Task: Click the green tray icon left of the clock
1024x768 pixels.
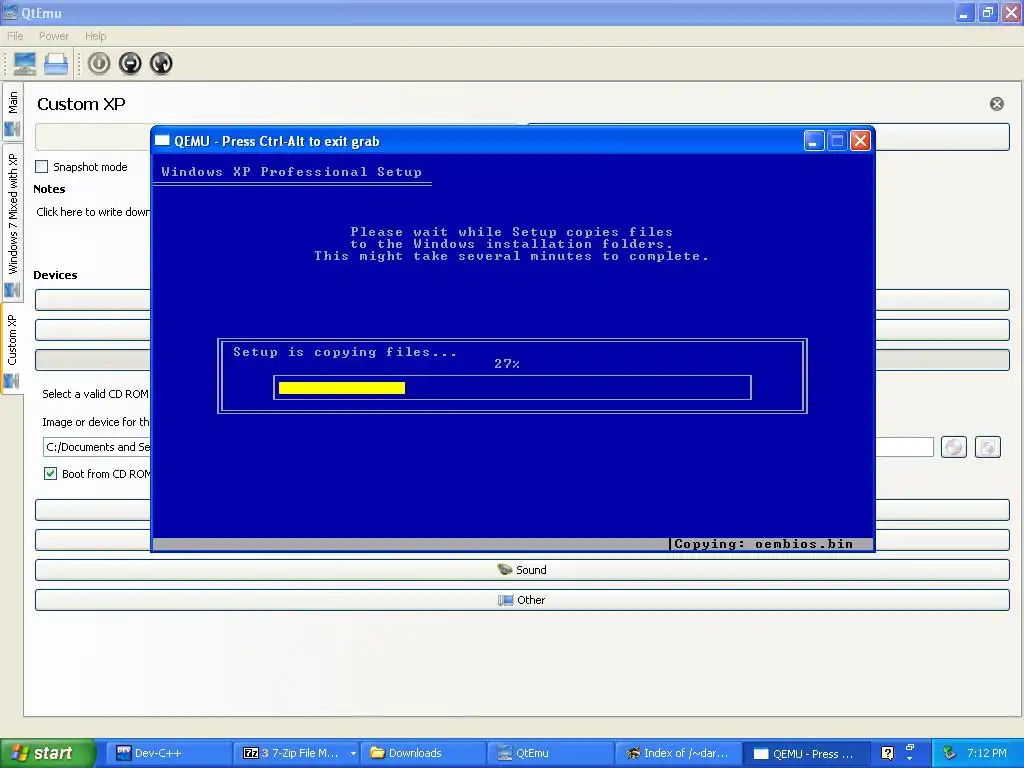Action: point(950,753)
